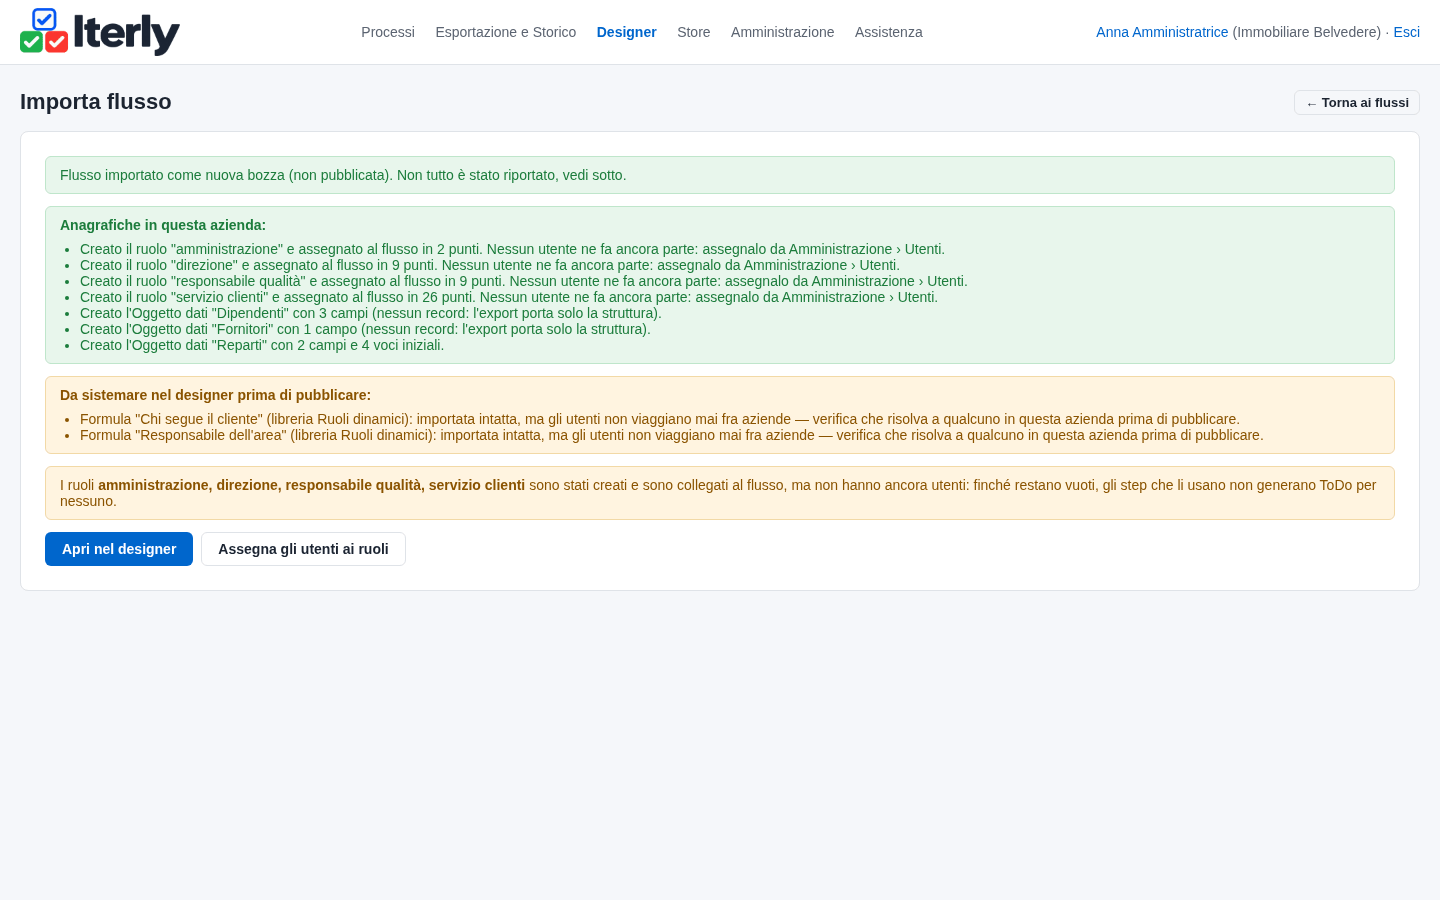Click Apri nel designer button
This screenshot has width=1440, height=900.
tap(119, 549)
